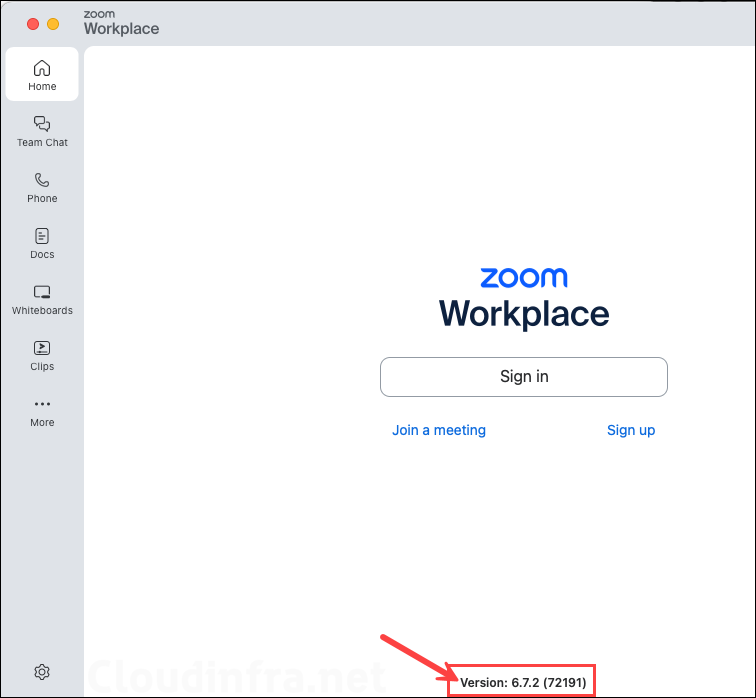Click the Sign in button

pos(524,376)
